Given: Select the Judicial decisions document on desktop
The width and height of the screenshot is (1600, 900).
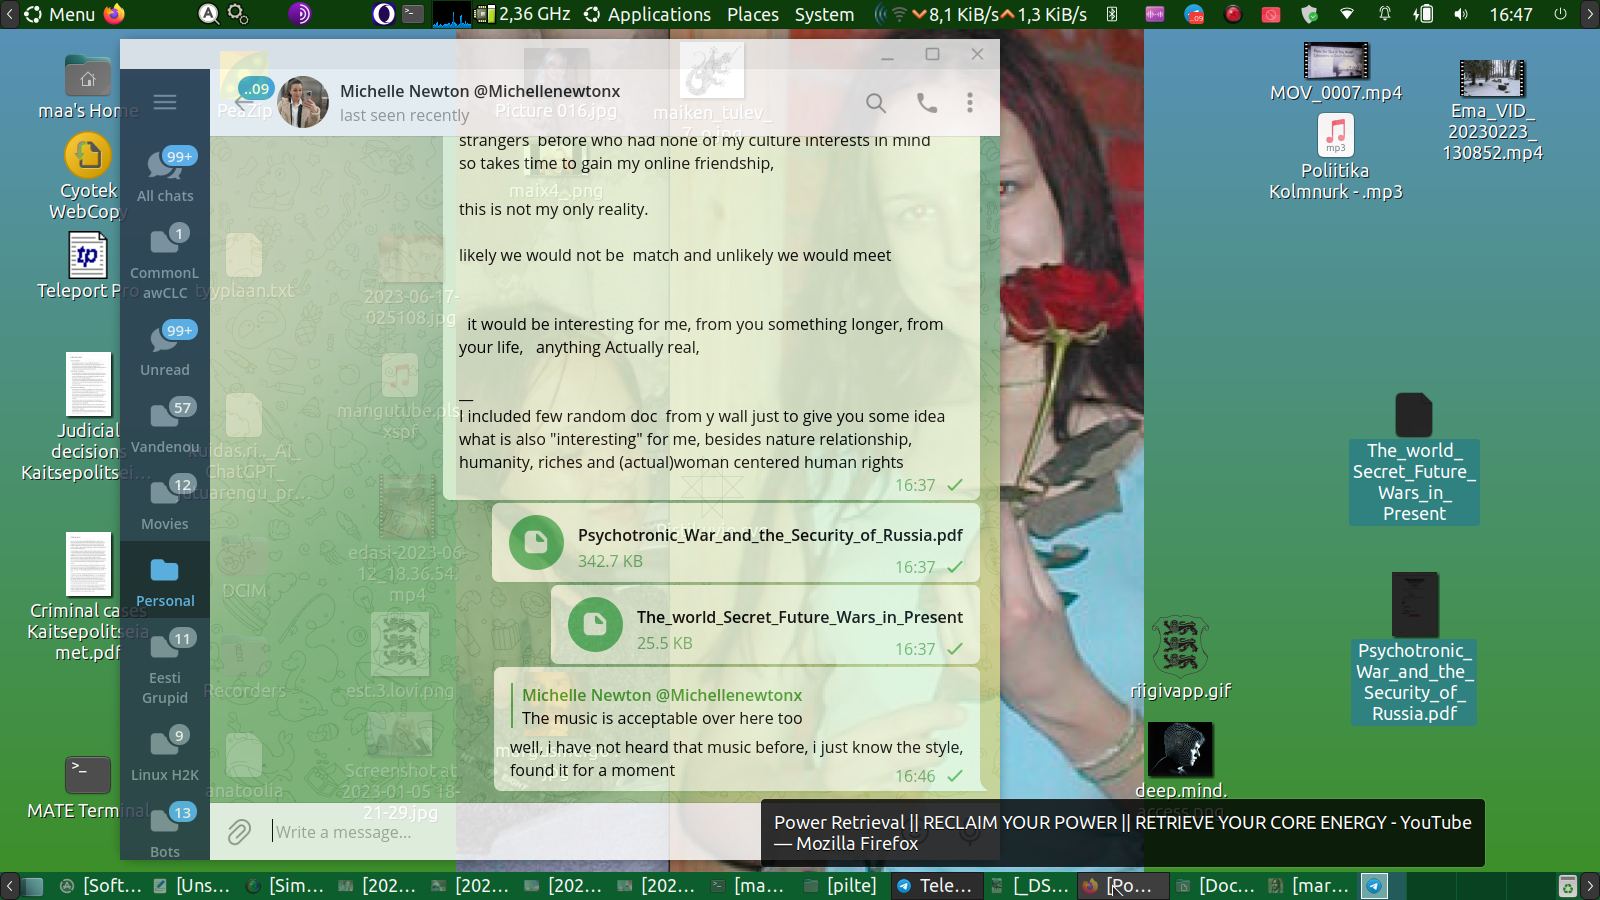Looking at the screenshot, I should coord(88,417).
